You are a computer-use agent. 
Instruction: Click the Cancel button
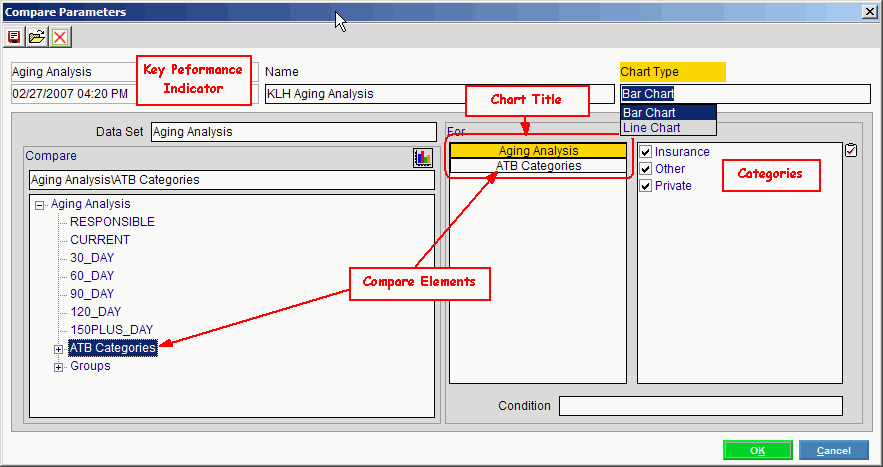coord(833,451)
